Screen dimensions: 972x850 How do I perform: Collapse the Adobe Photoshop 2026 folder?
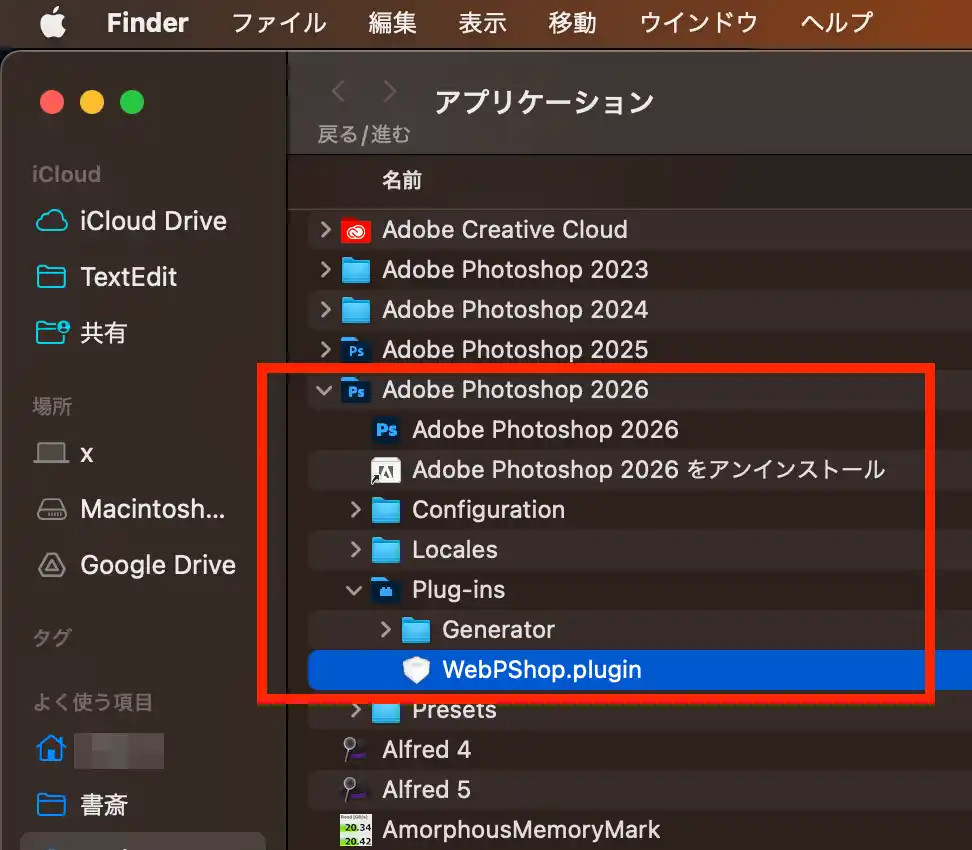pyautogui.click(x=323, y=390)
